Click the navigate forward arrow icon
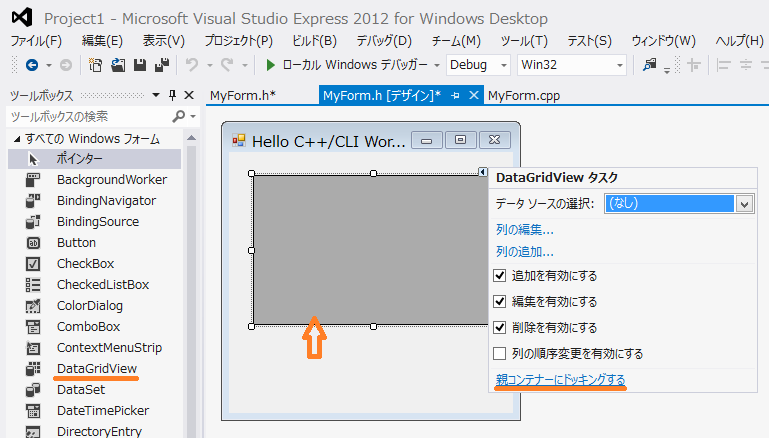Image resolution: width=769 pixels, height=438 pixels. (x=66, y=65)
